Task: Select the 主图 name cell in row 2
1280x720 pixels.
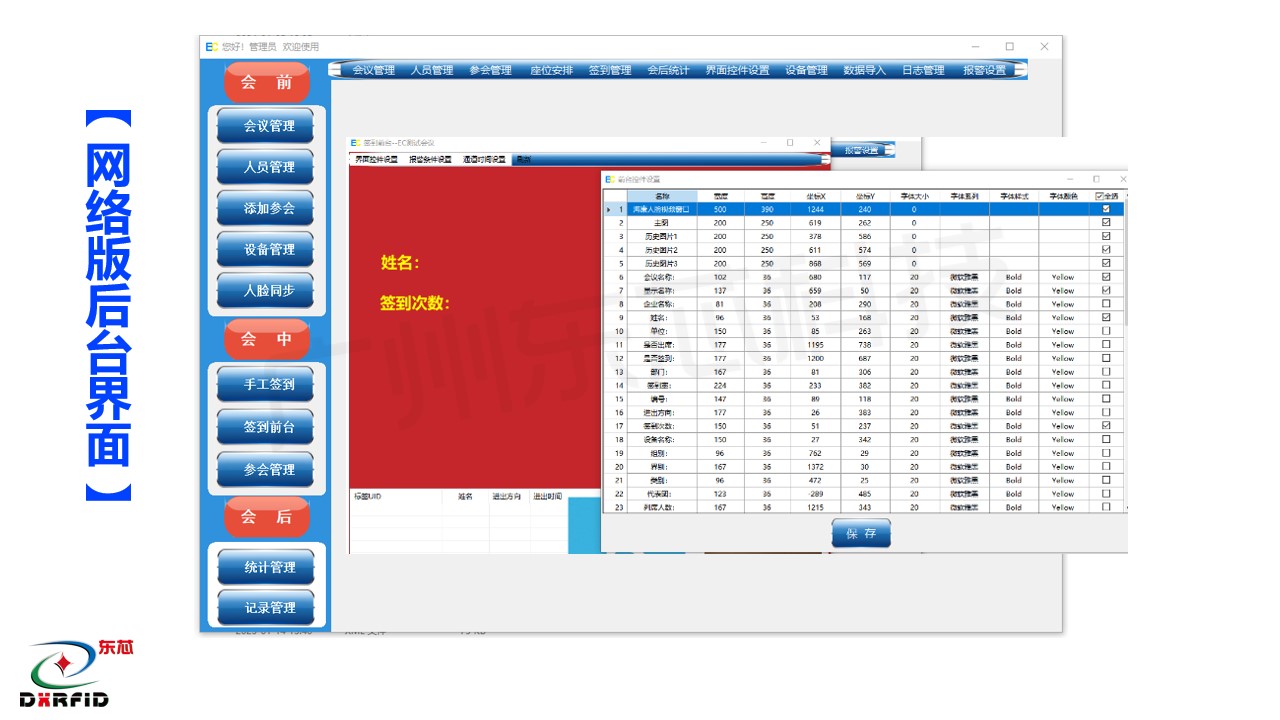Action: (x=661, y=223)
